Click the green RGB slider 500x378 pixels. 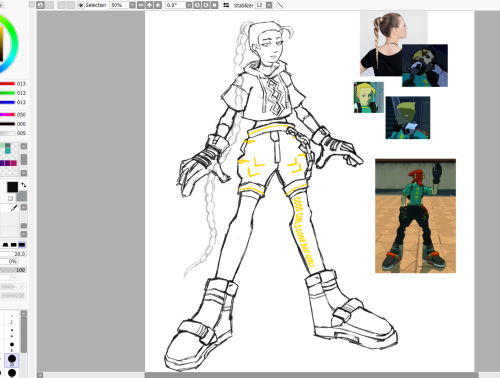(x=8, y=93)
